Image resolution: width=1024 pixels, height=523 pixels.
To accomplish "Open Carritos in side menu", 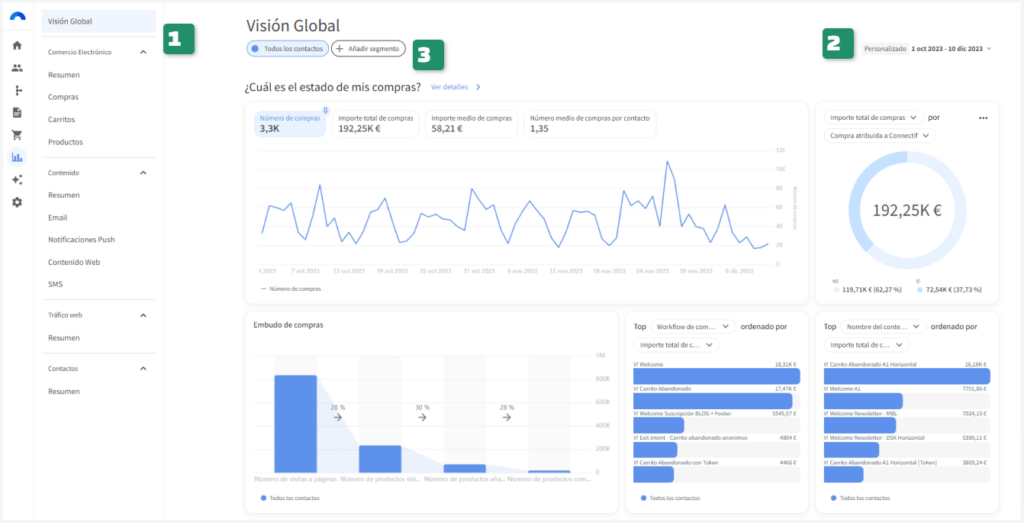I will (x=61, y=119).
